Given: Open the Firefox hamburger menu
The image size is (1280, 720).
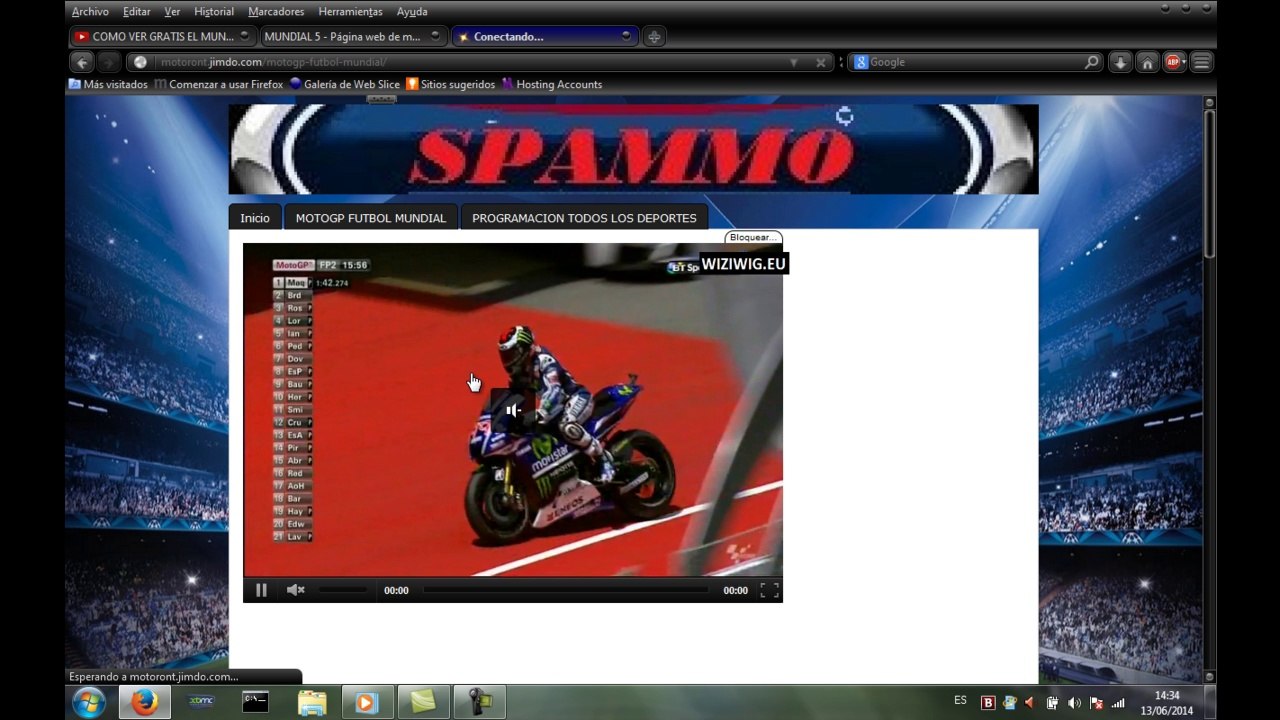Looking at the screenshot, I should [1202, 62].
